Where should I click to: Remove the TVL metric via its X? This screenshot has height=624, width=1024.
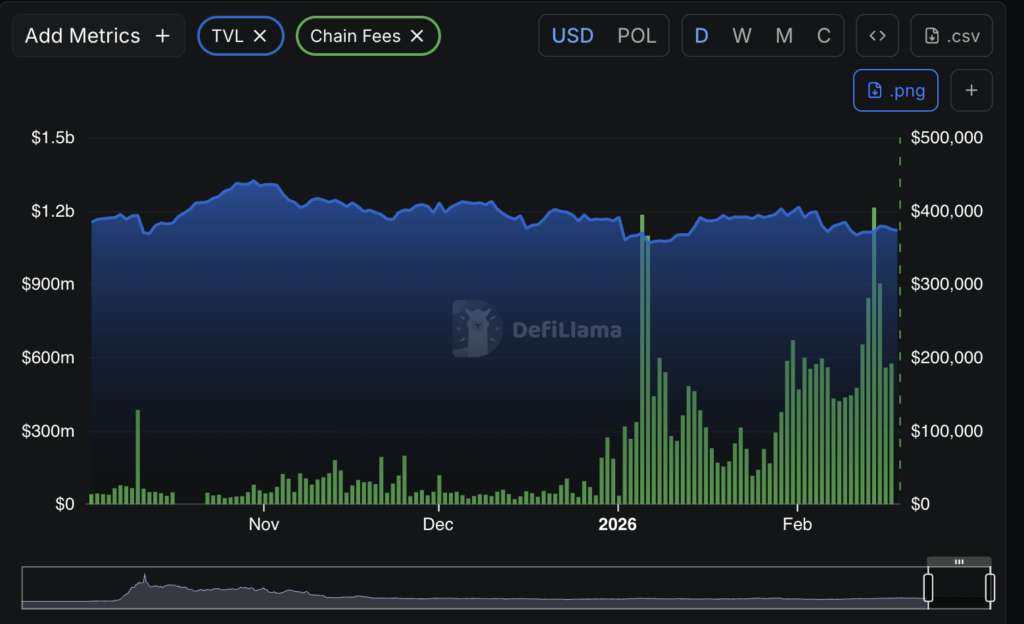coord(261,35)
